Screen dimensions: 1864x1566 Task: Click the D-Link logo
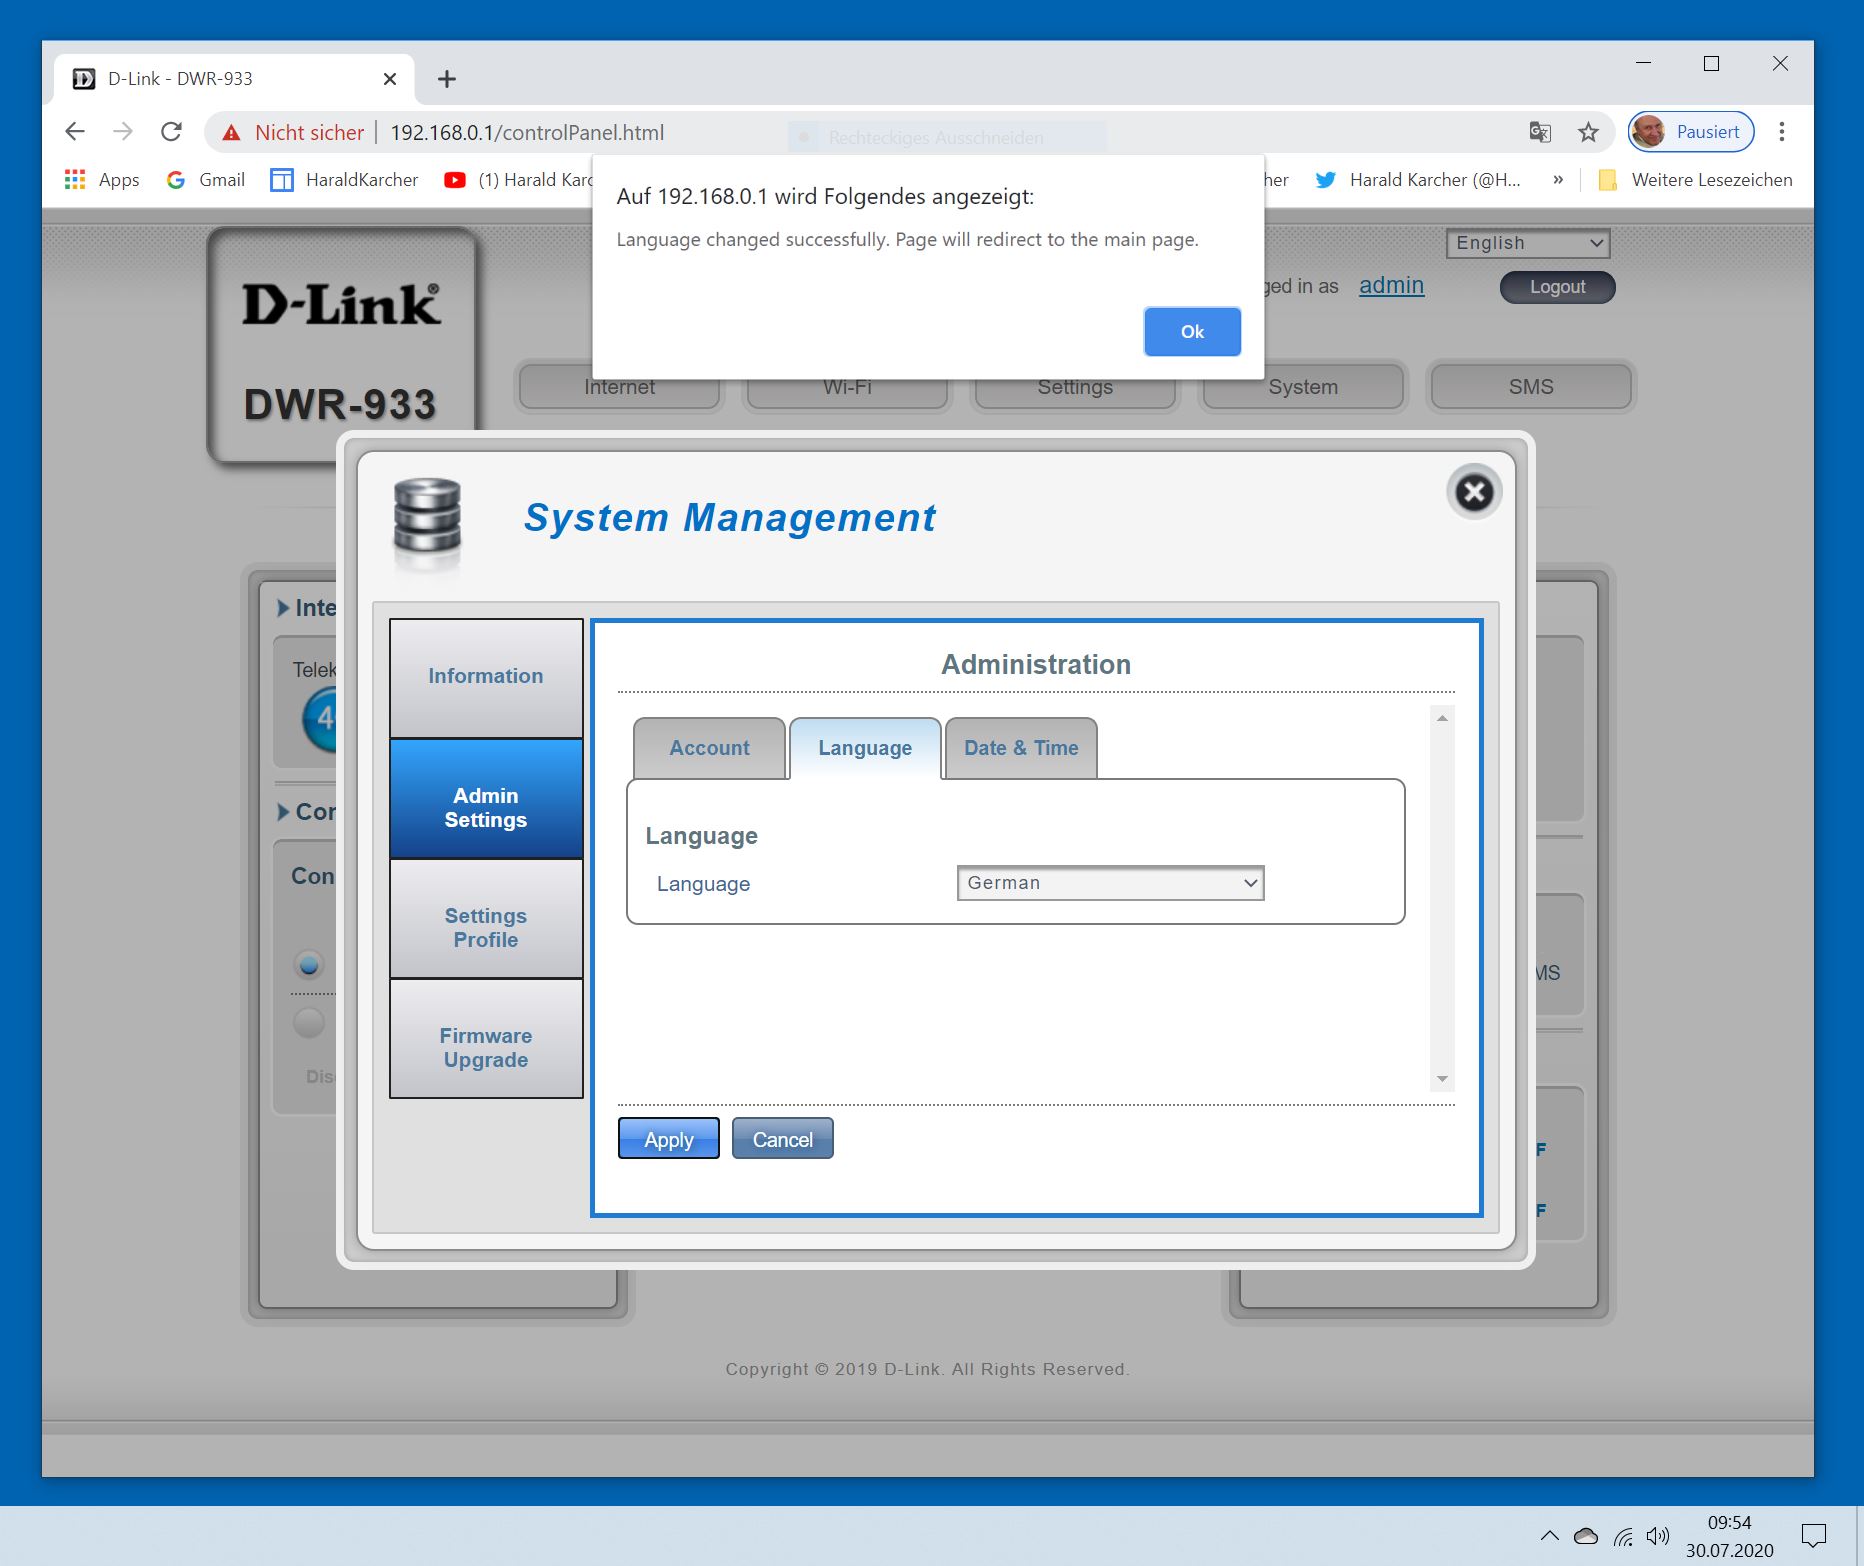(x=341, y=304)
